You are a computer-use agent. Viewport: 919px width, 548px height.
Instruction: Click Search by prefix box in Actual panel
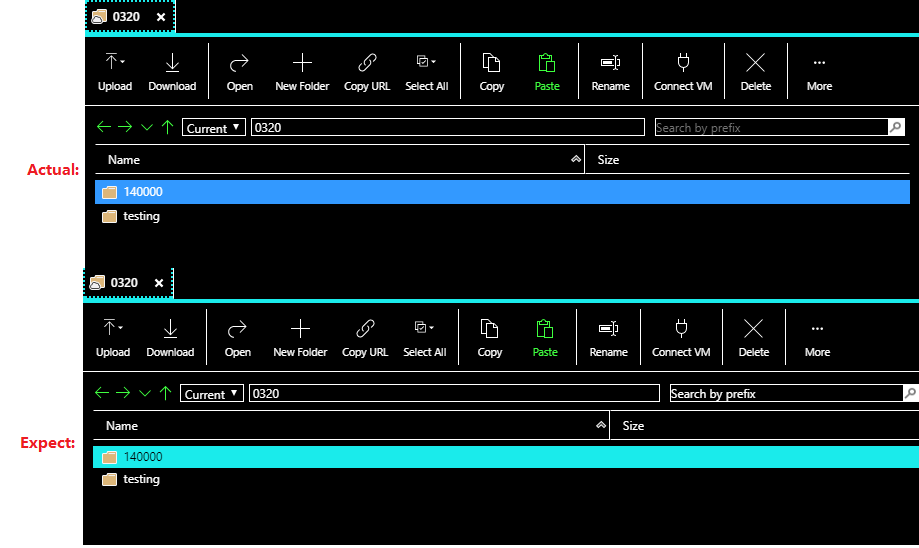[771, 127]
